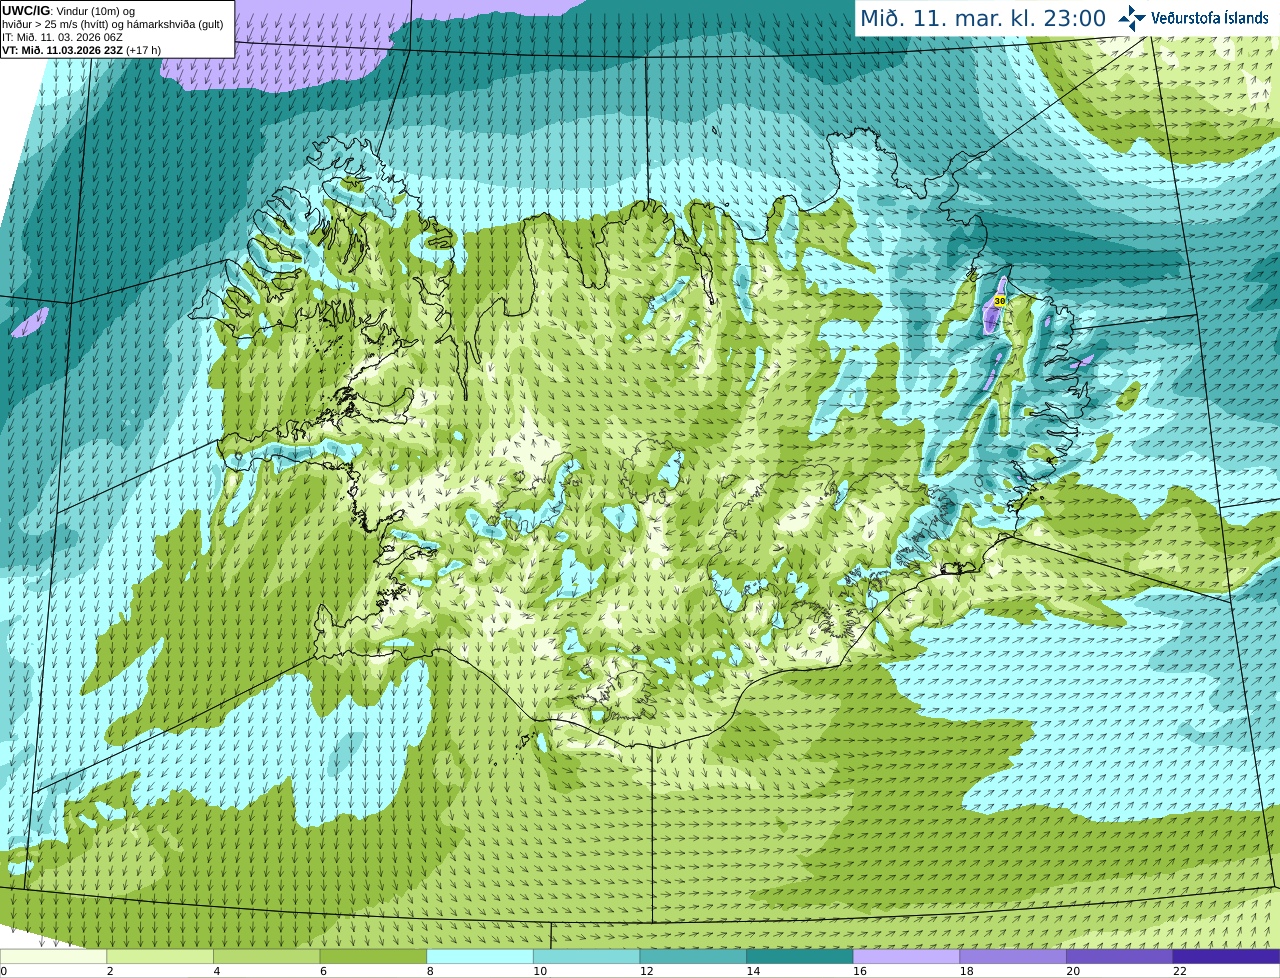Viewport: 1280px width, 978px height.
Task: Select the 6–8 m/s olive green swatch
Action: tap(373, 956)
